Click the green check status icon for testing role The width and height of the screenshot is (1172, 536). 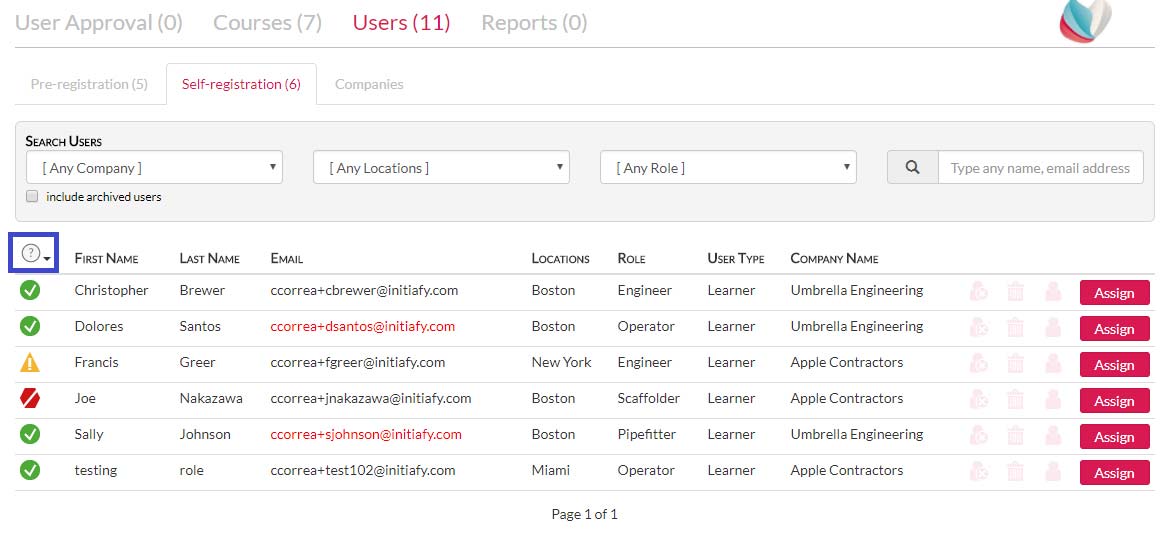click(x=30, y=470)
